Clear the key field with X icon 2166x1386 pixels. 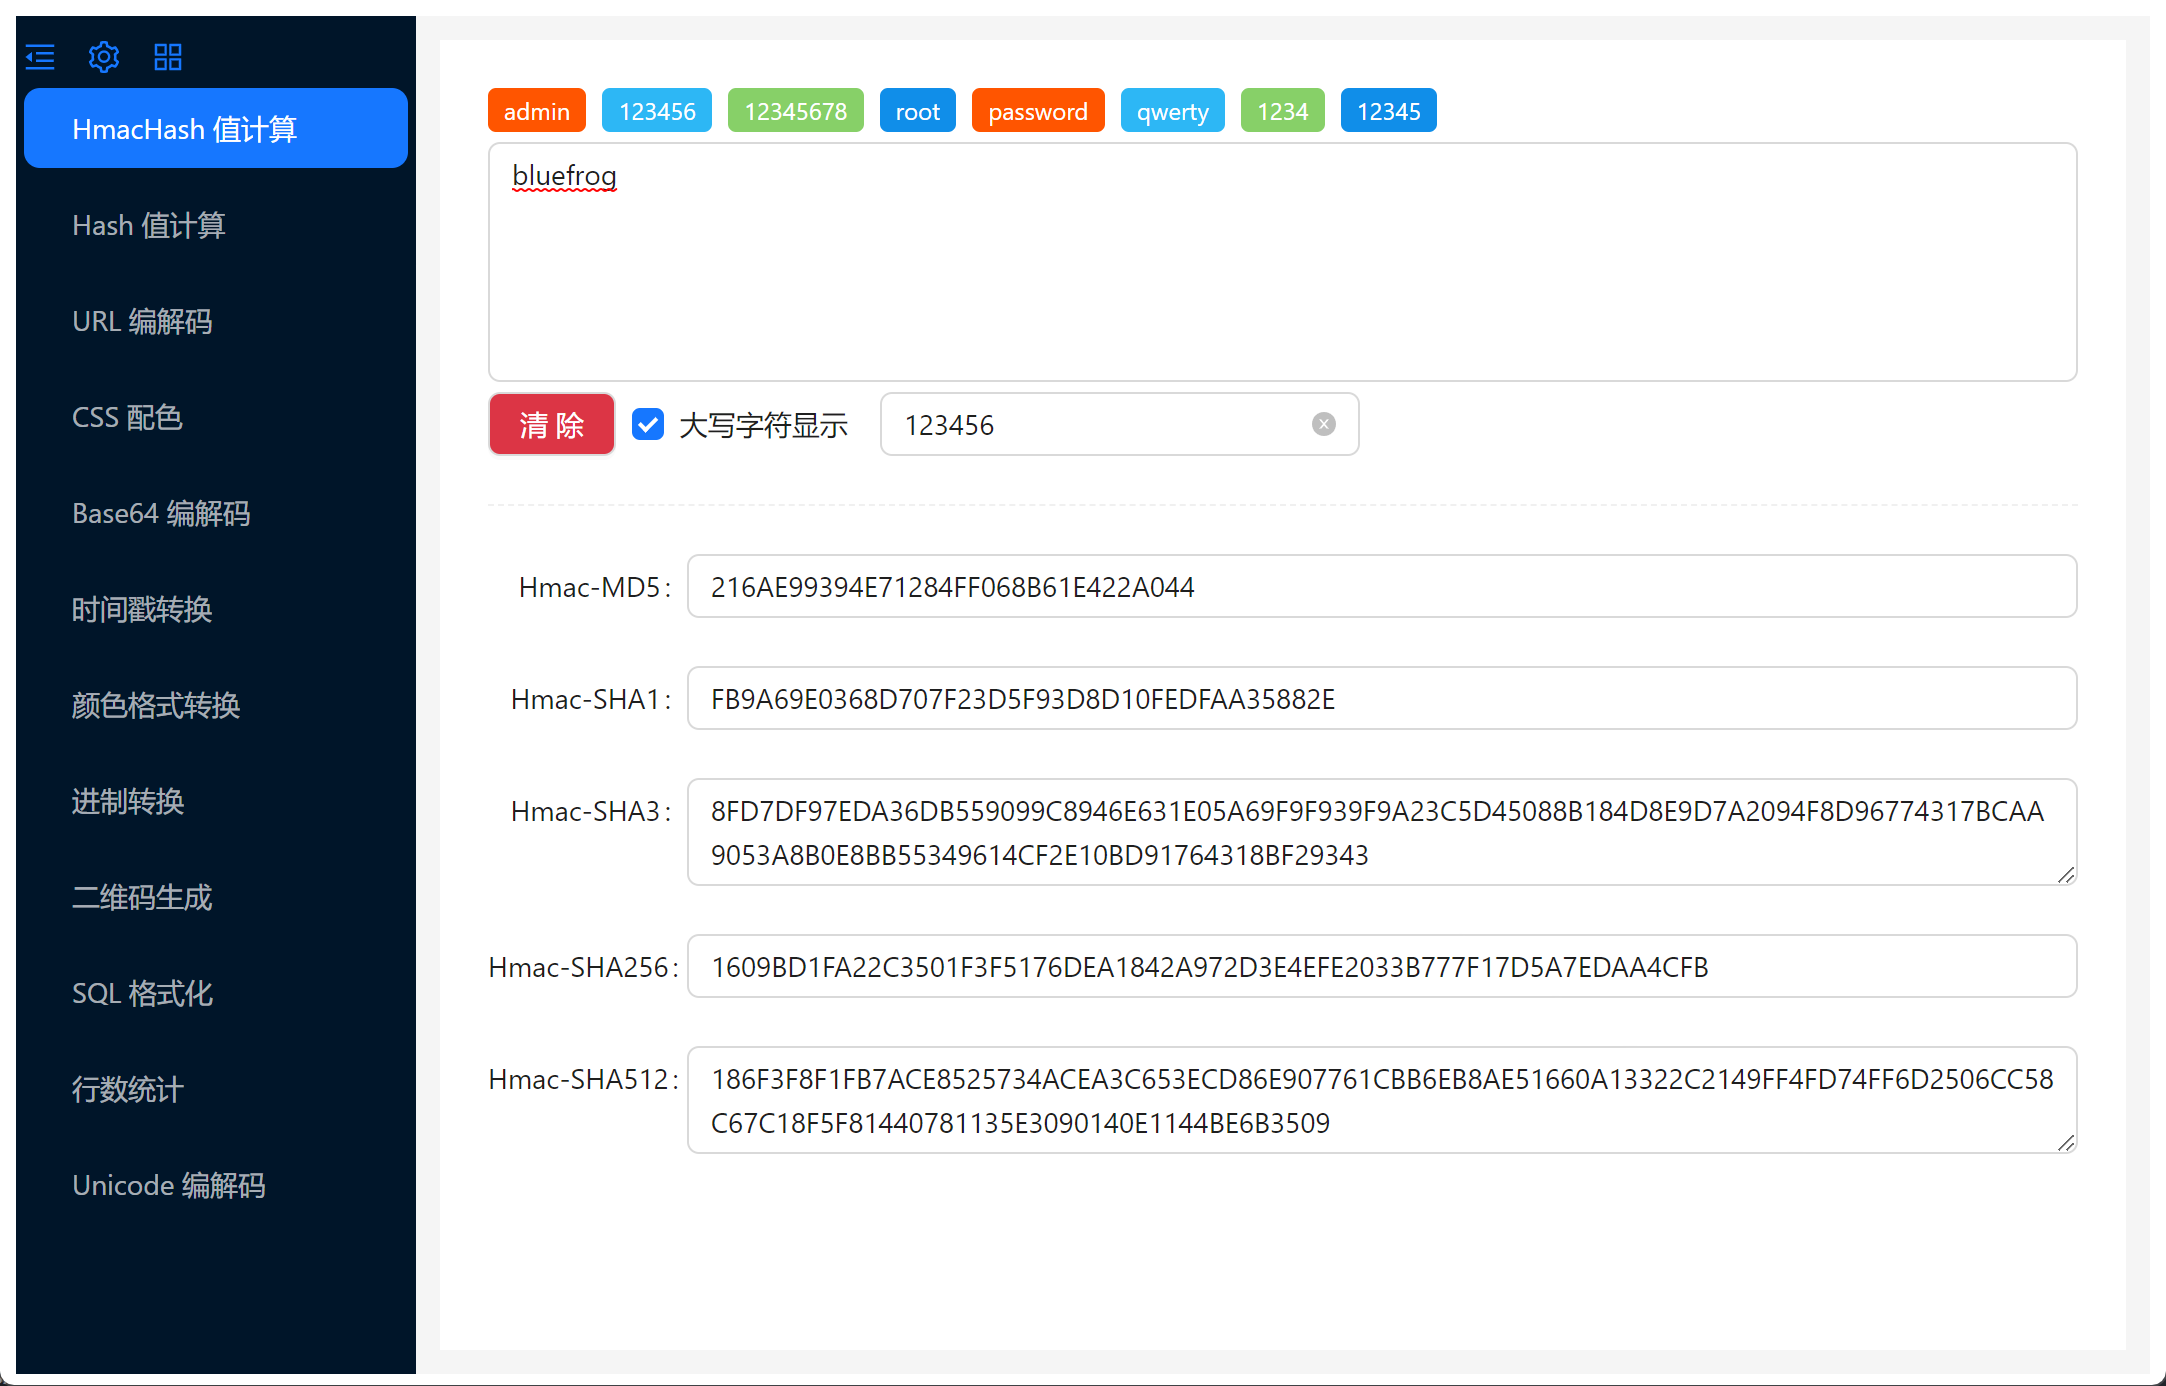(x=1323, y=425)
